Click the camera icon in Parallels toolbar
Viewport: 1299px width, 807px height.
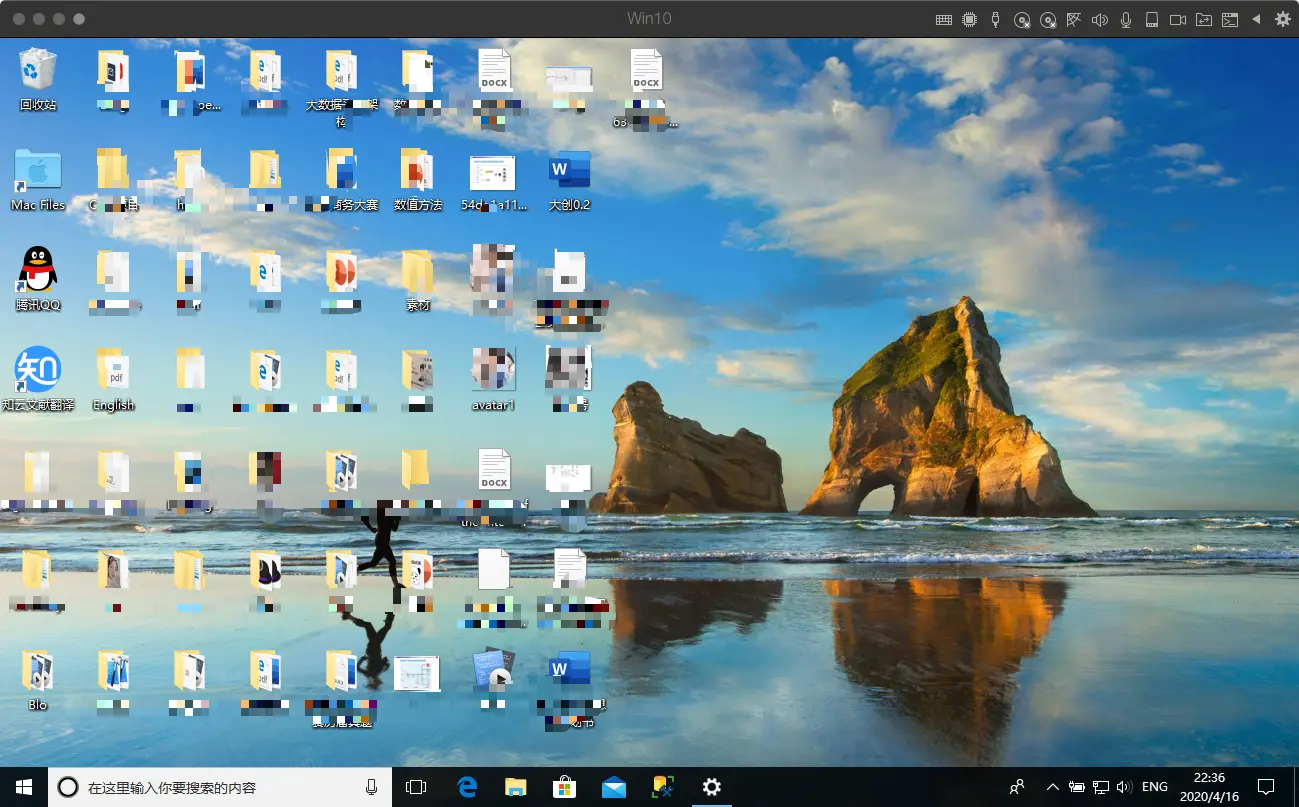point(1178,19)
